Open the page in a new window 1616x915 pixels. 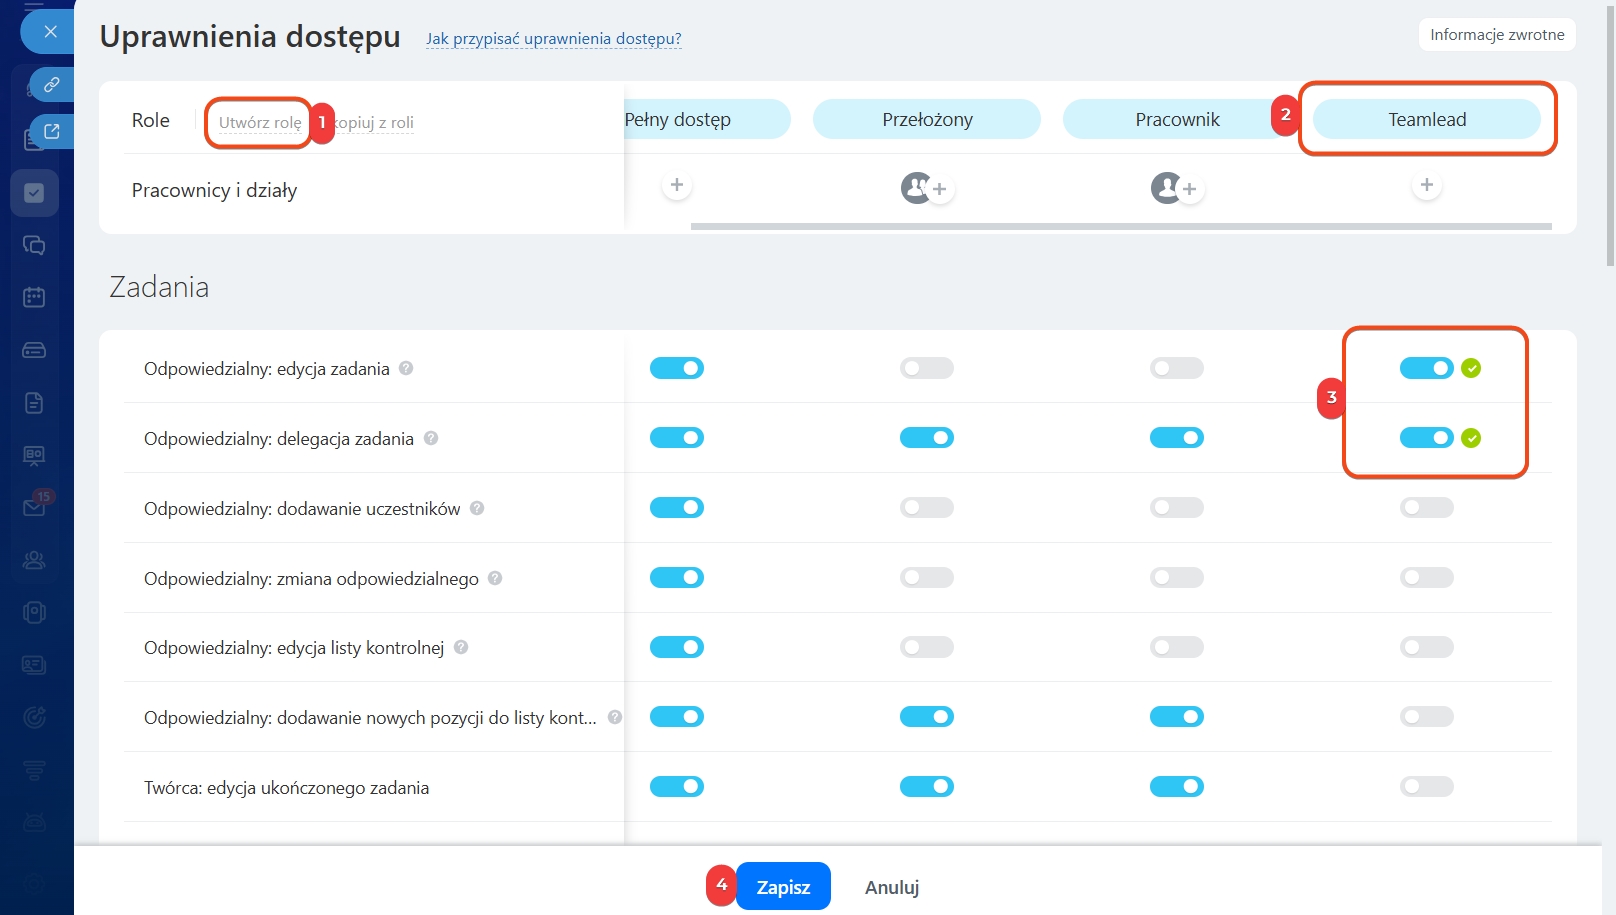[51, 131]
